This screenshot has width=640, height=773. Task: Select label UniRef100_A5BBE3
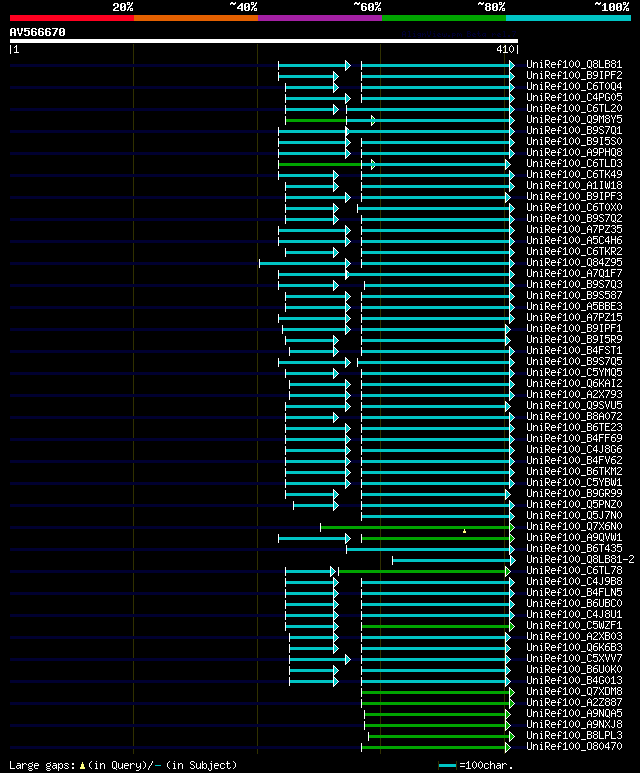(574, 306)
